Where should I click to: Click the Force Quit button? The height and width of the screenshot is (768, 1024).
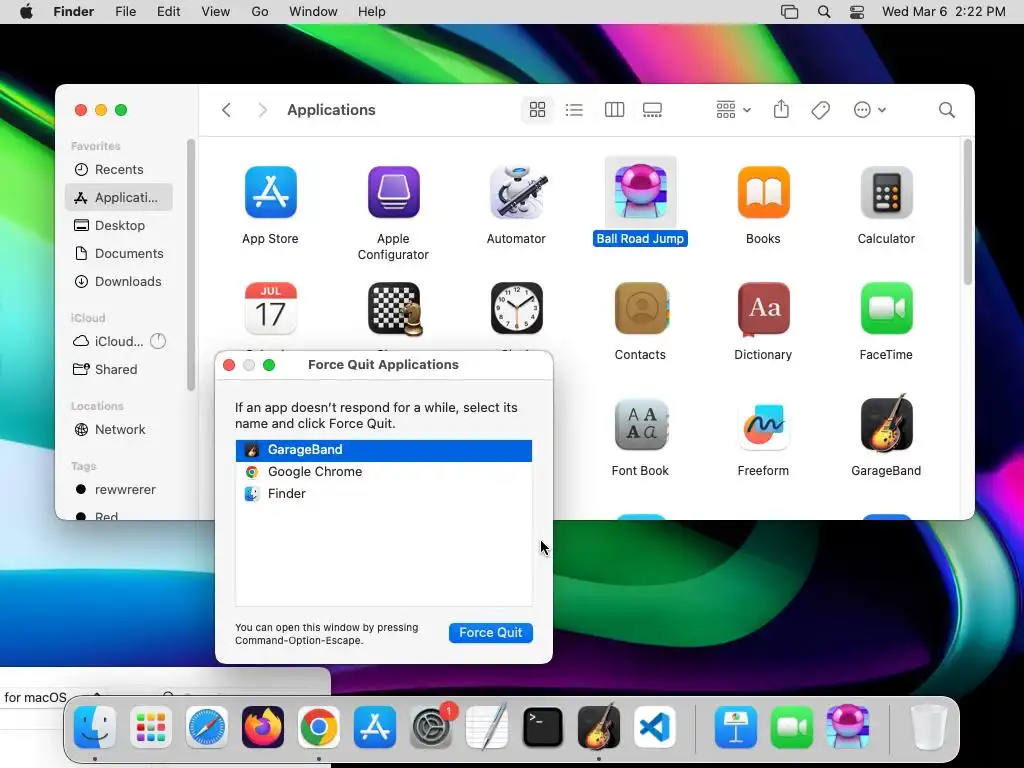490,633
